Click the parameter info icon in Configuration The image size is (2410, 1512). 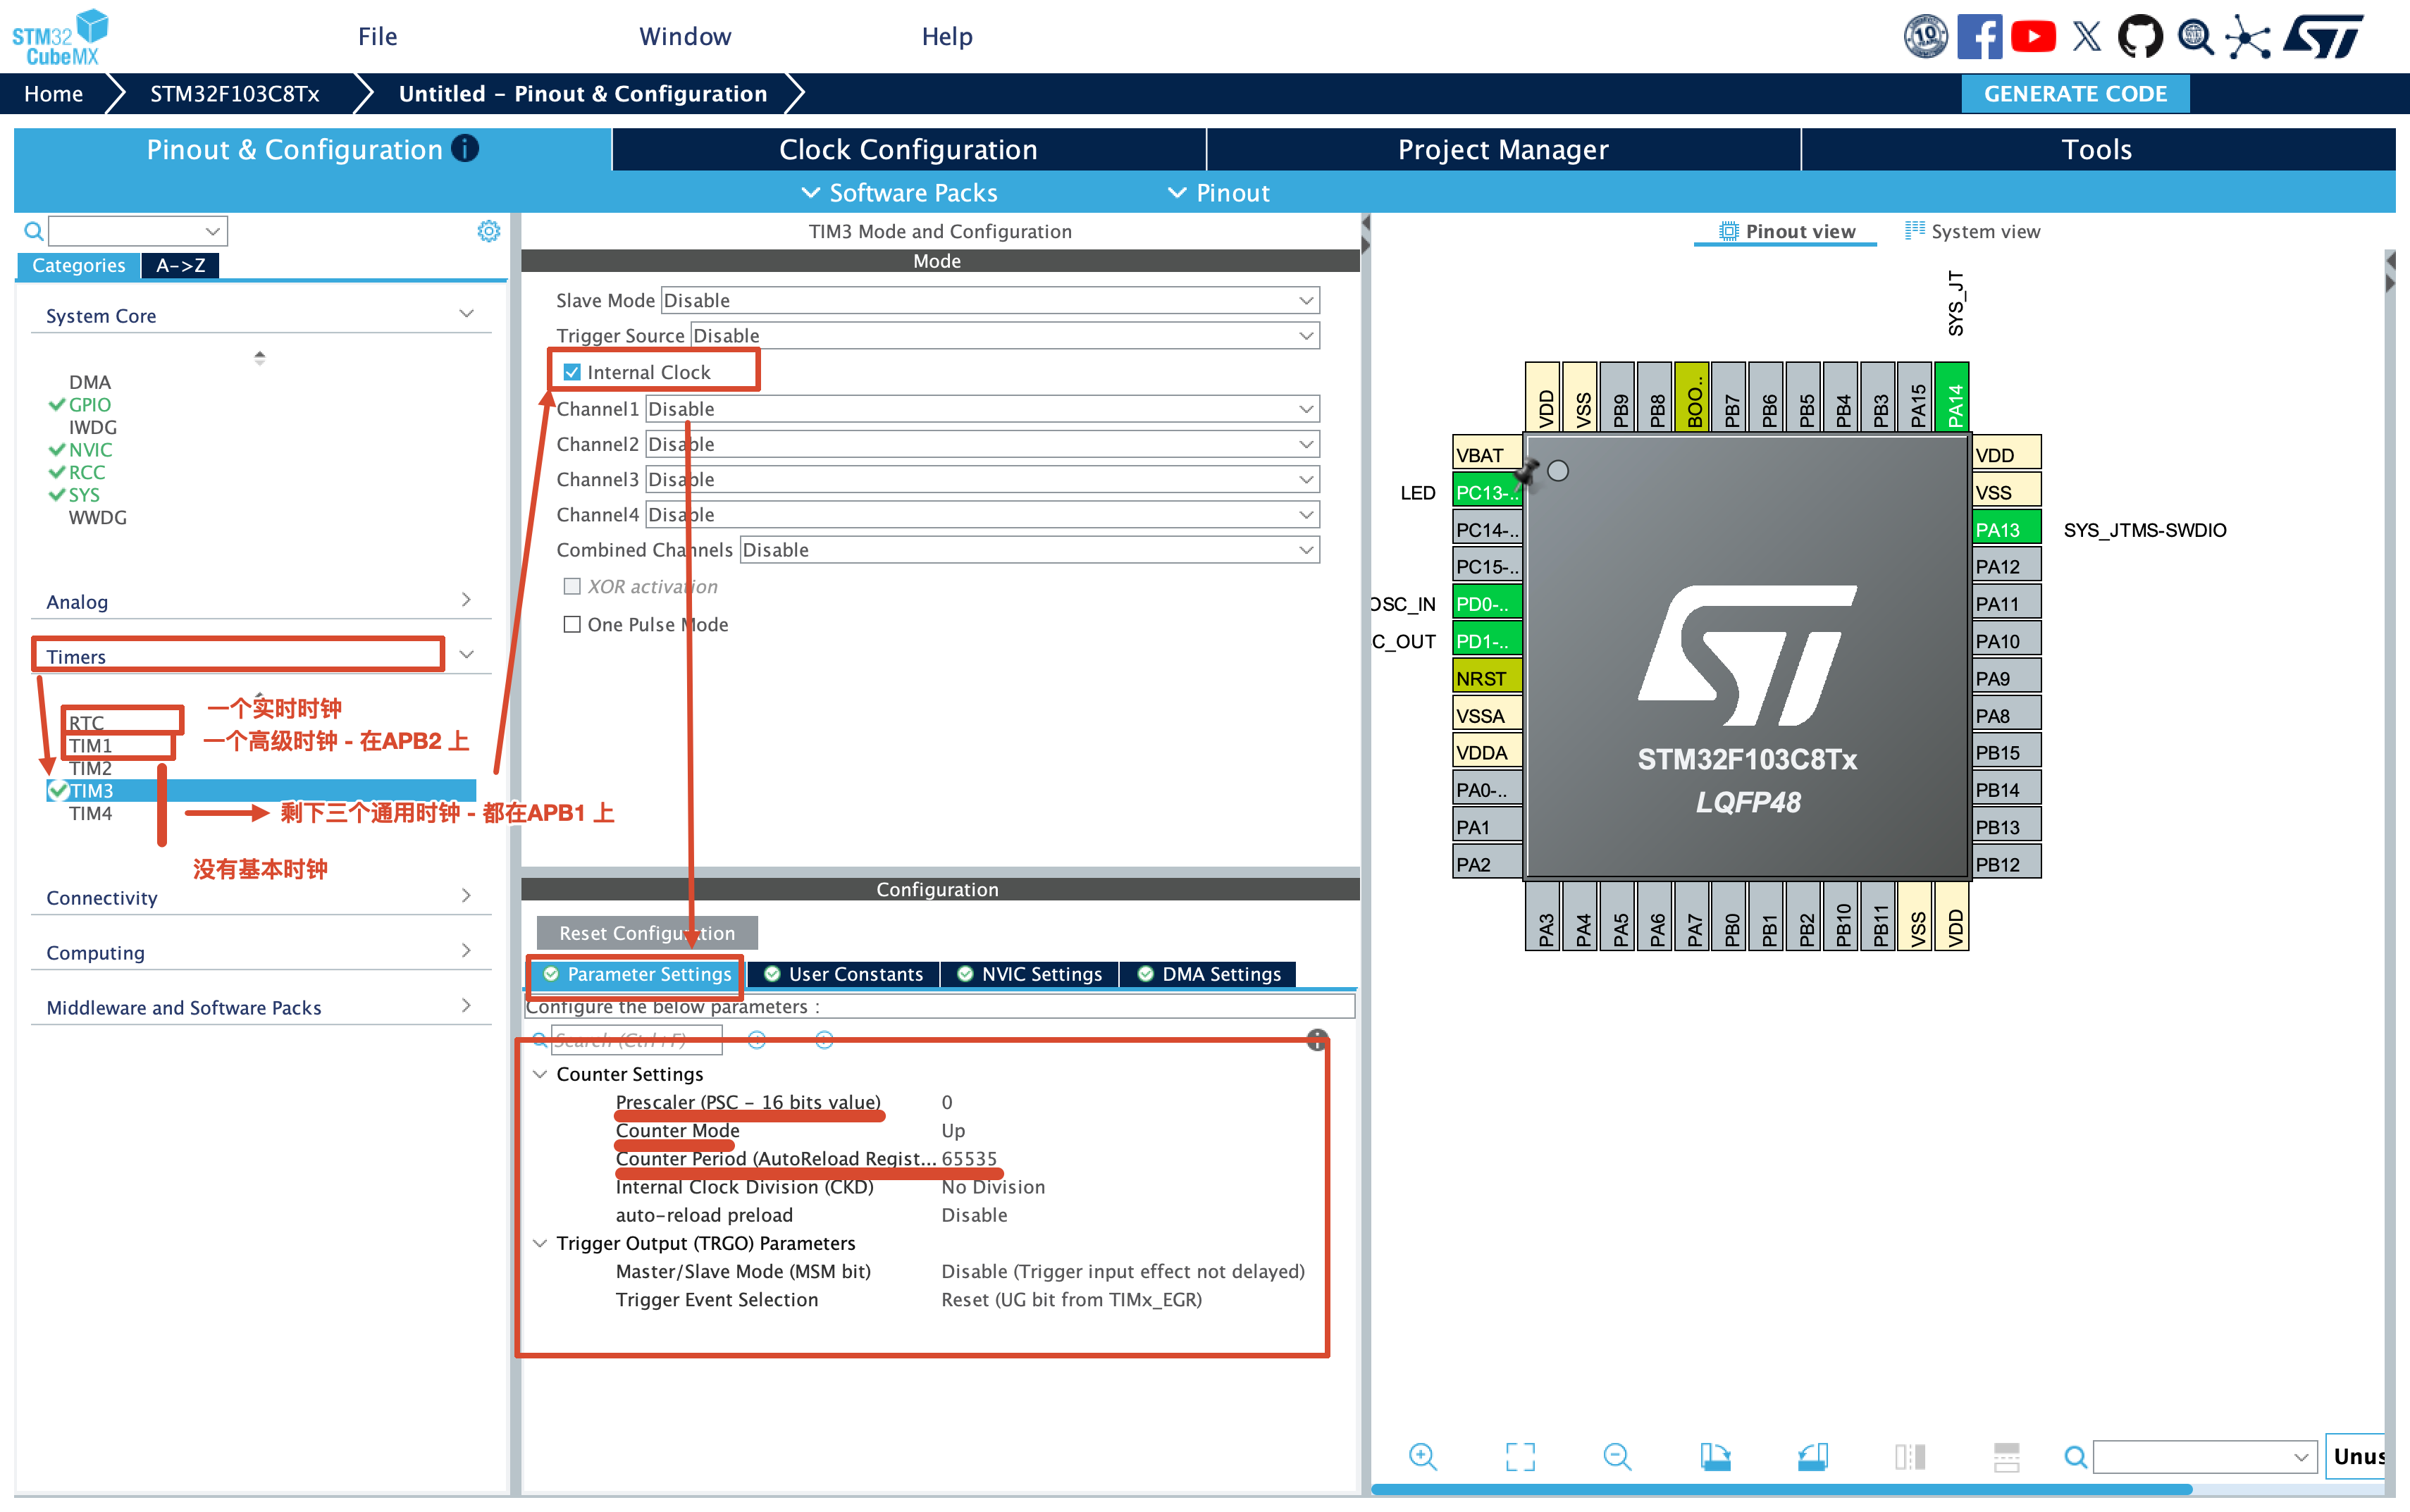coord(1317,1040)
